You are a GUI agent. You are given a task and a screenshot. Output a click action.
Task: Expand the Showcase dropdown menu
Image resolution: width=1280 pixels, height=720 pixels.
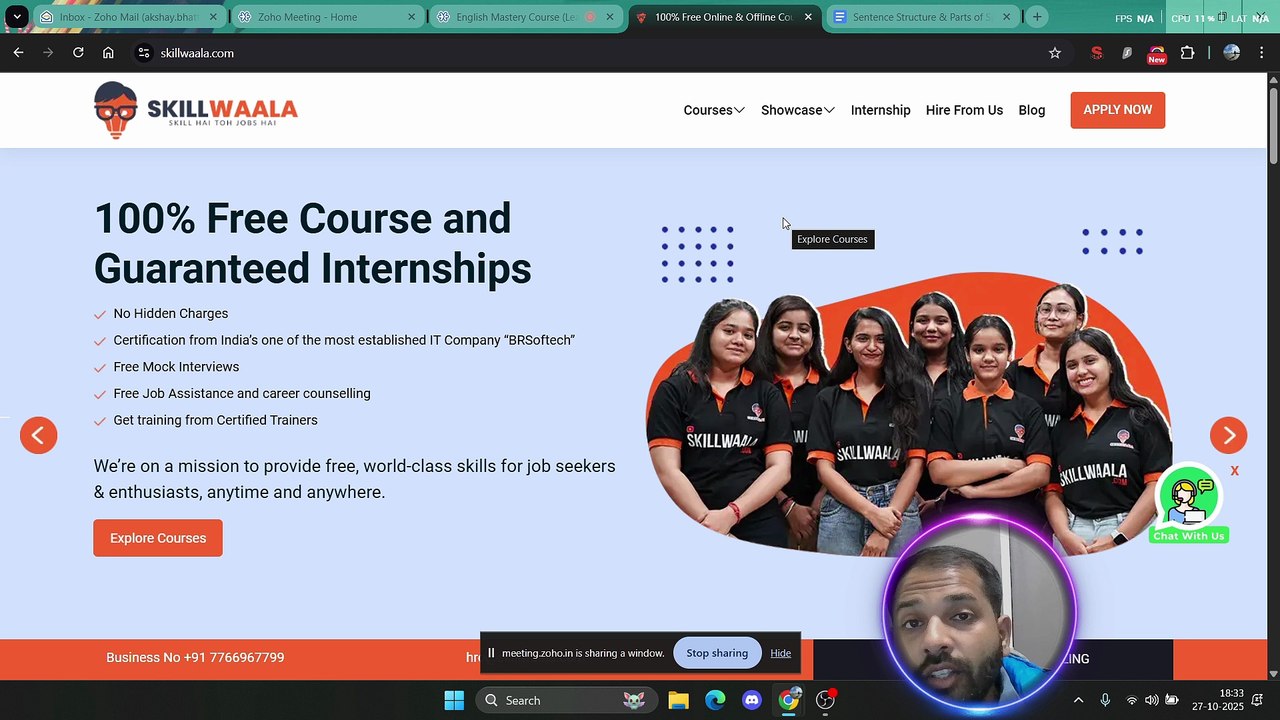click(x=798, y=110)
